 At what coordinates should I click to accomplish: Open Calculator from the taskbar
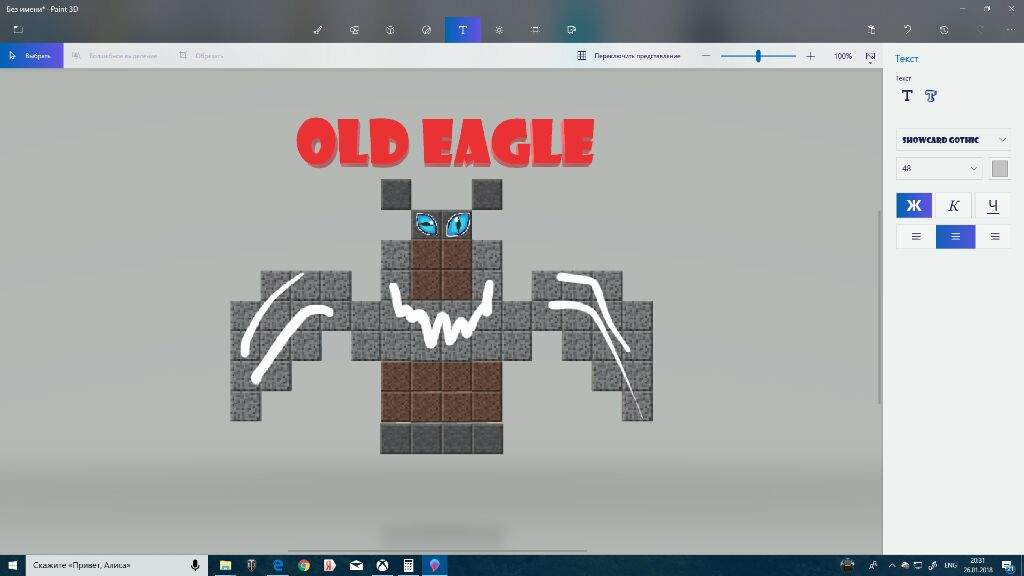(x=408, y=566)
